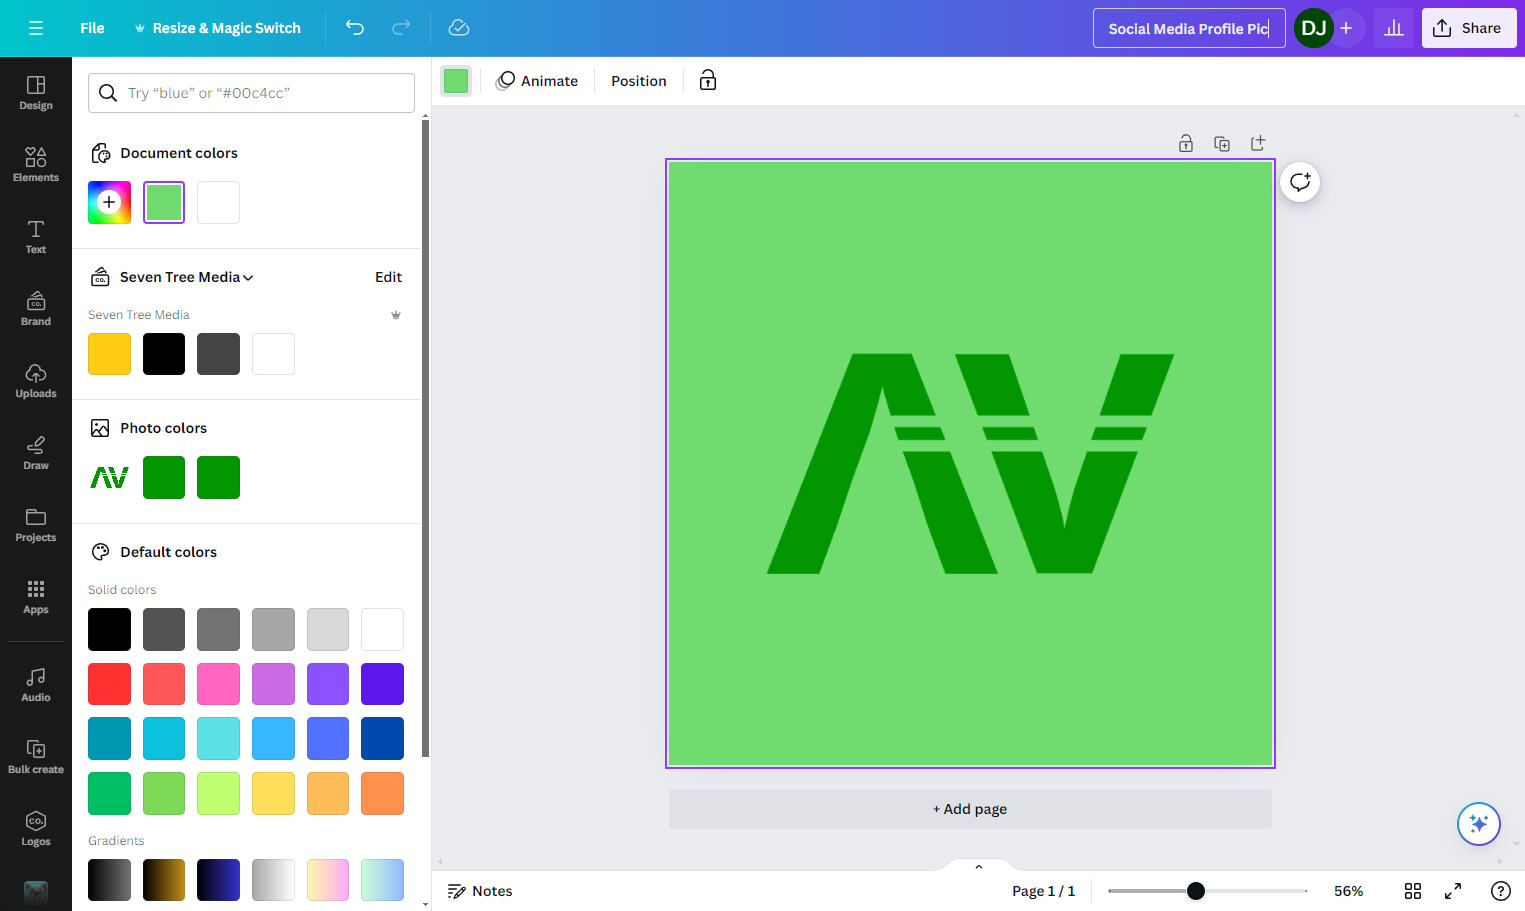This screenshot has height=911, width=1525.
Task: Open the Animate options
Action: 537,81
